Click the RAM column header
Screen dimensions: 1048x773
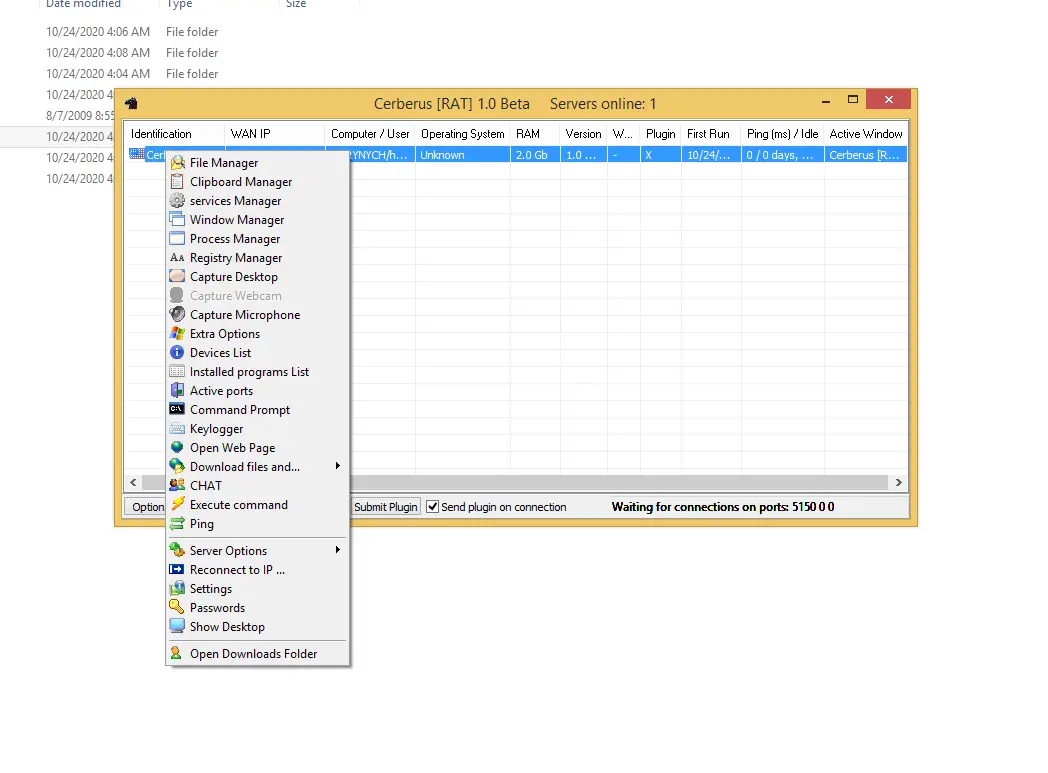point(527,134)
